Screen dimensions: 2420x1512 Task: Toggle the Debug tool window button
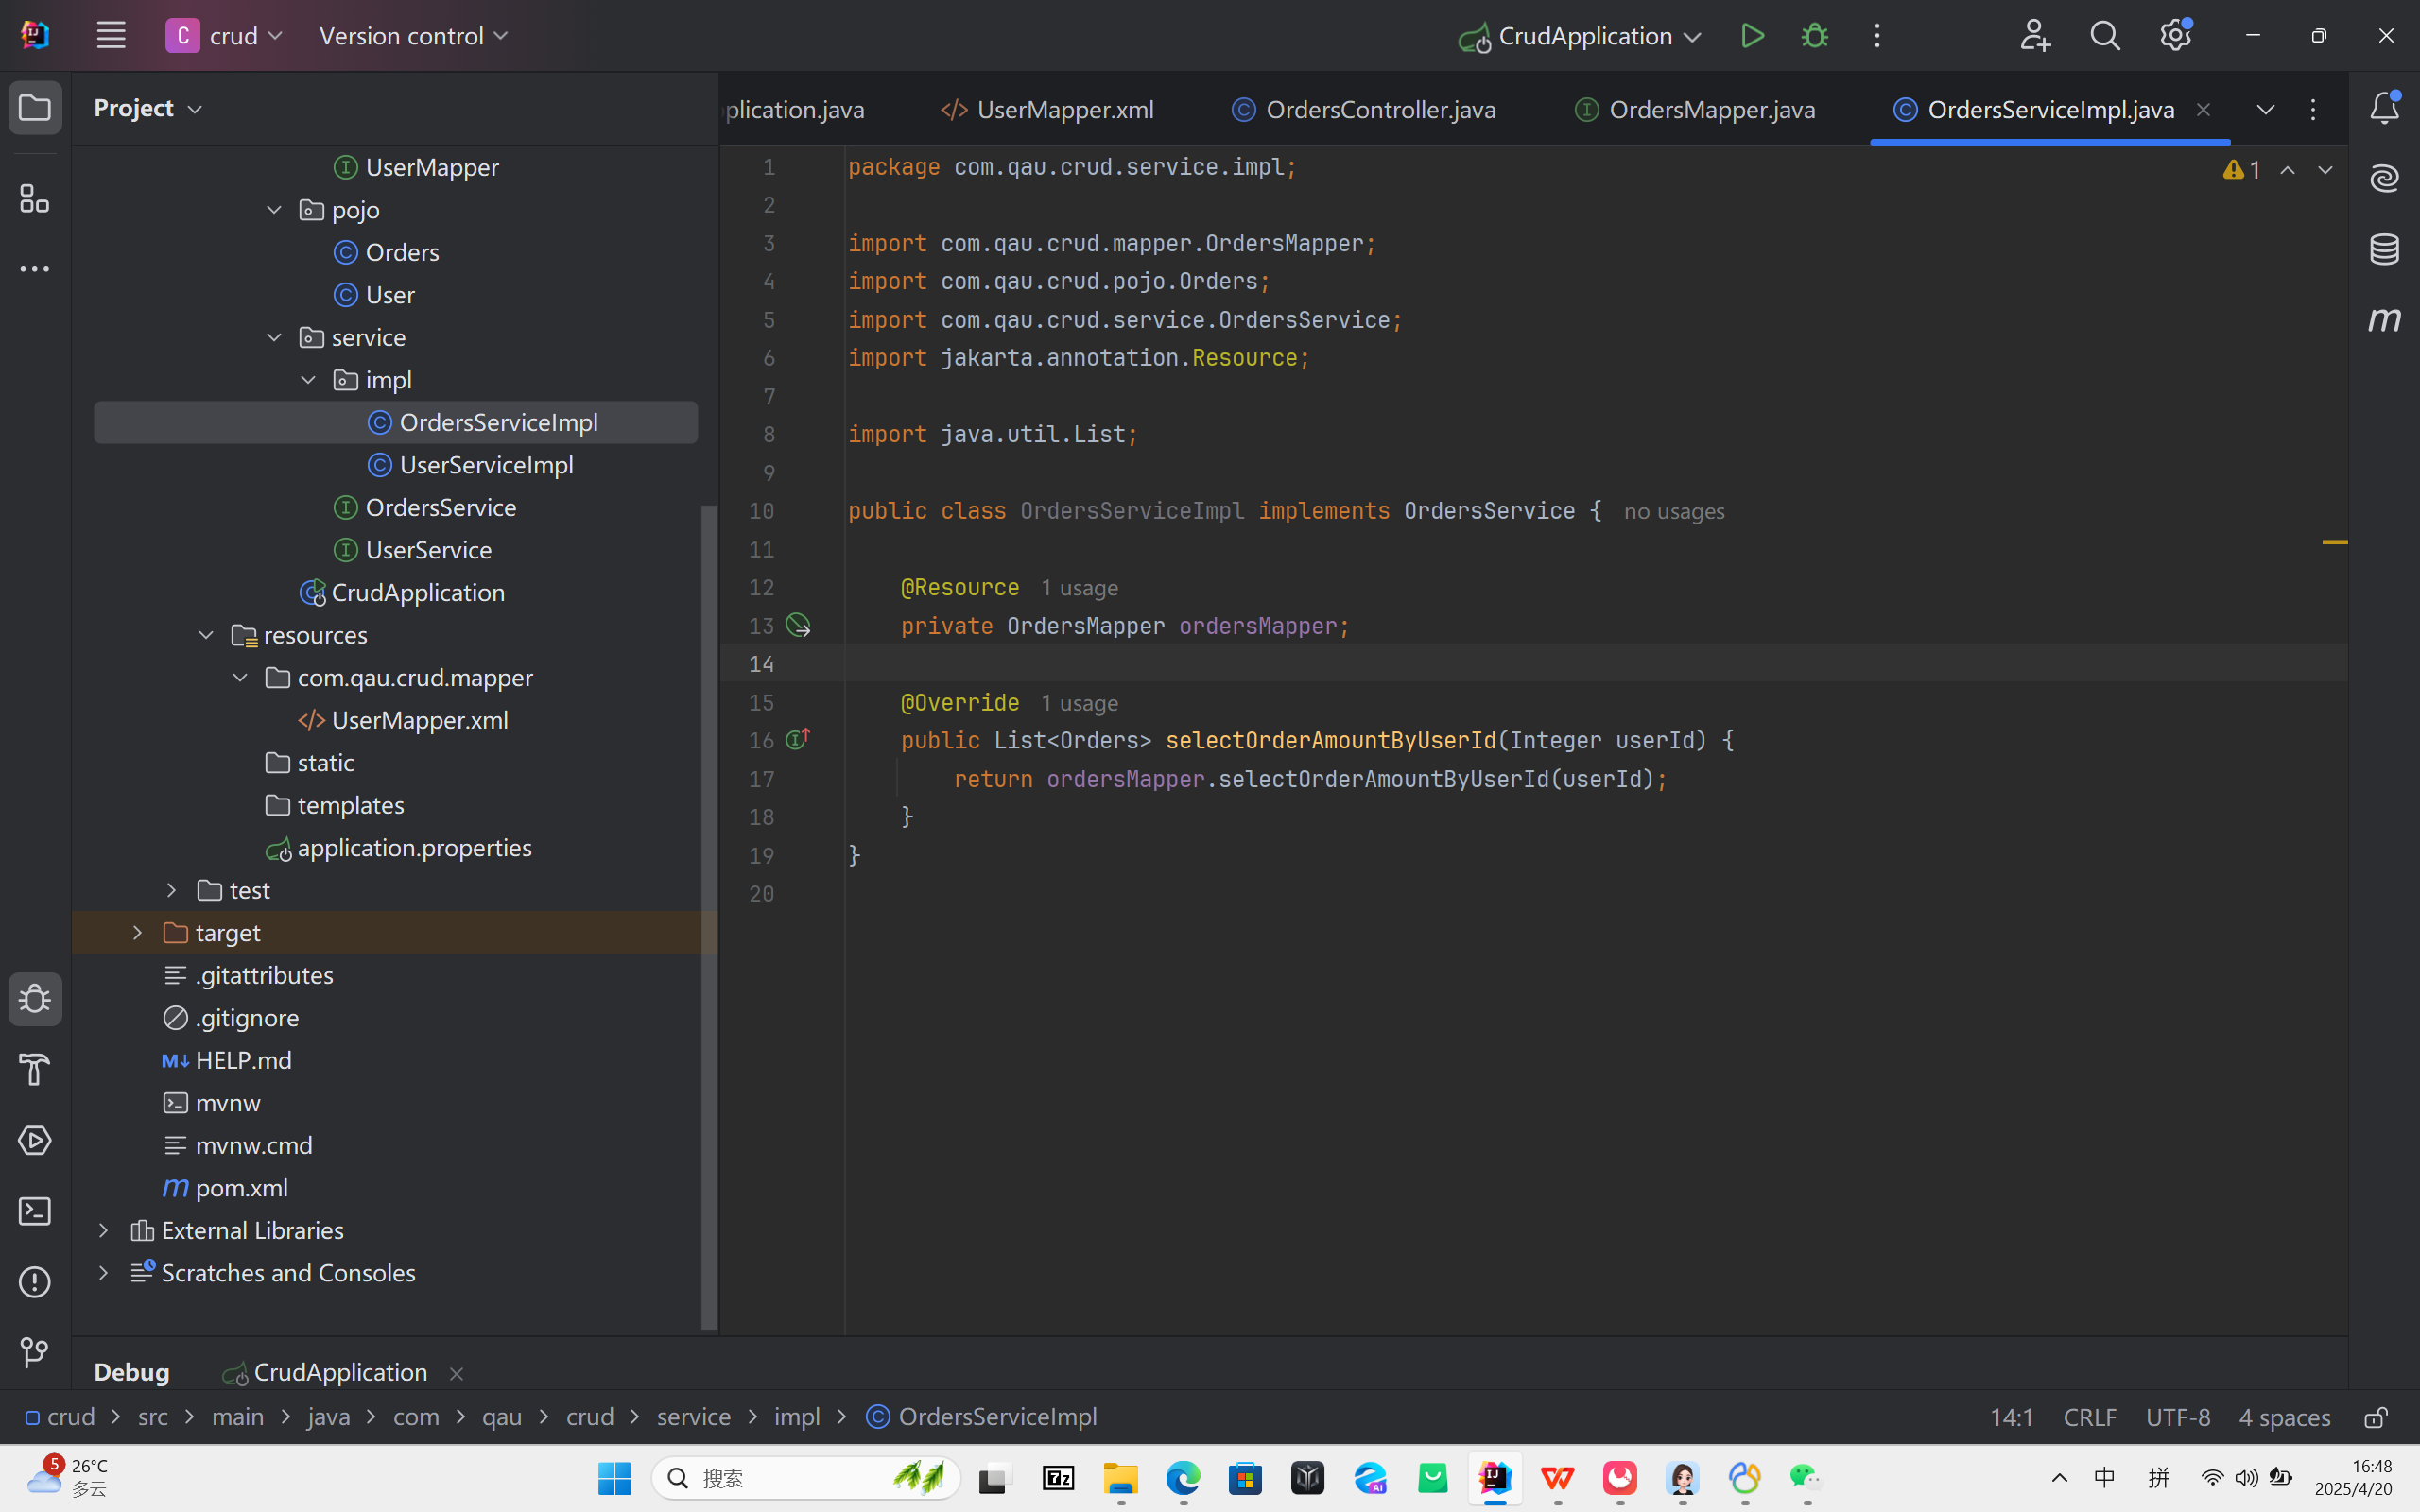35,999
